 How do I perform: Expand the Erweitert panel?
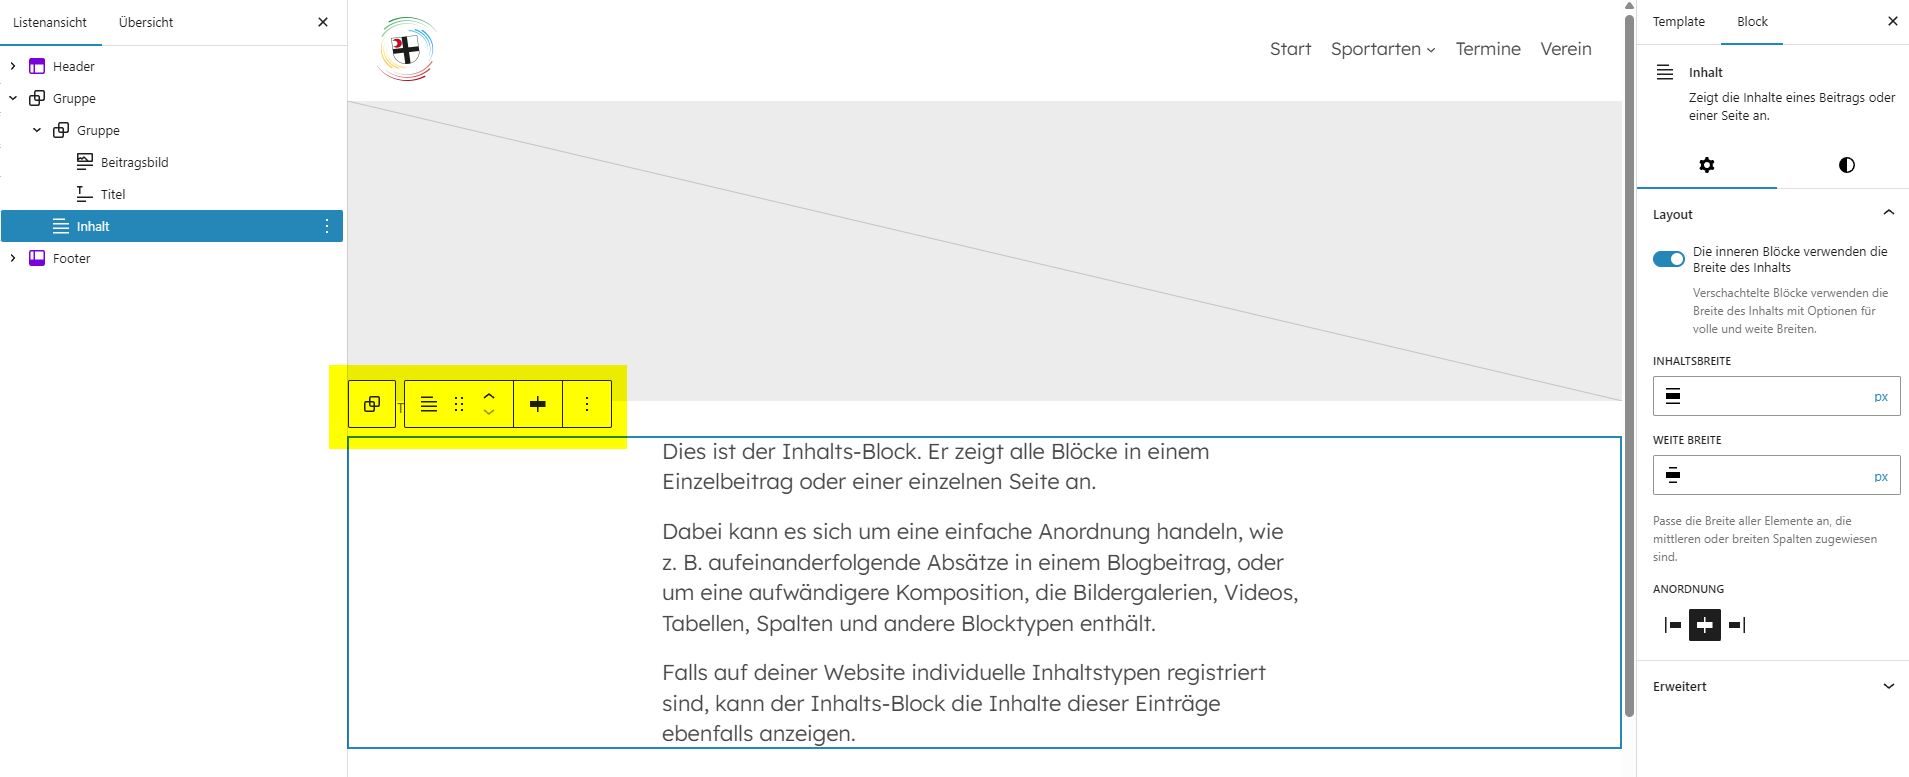(1888, 686)
